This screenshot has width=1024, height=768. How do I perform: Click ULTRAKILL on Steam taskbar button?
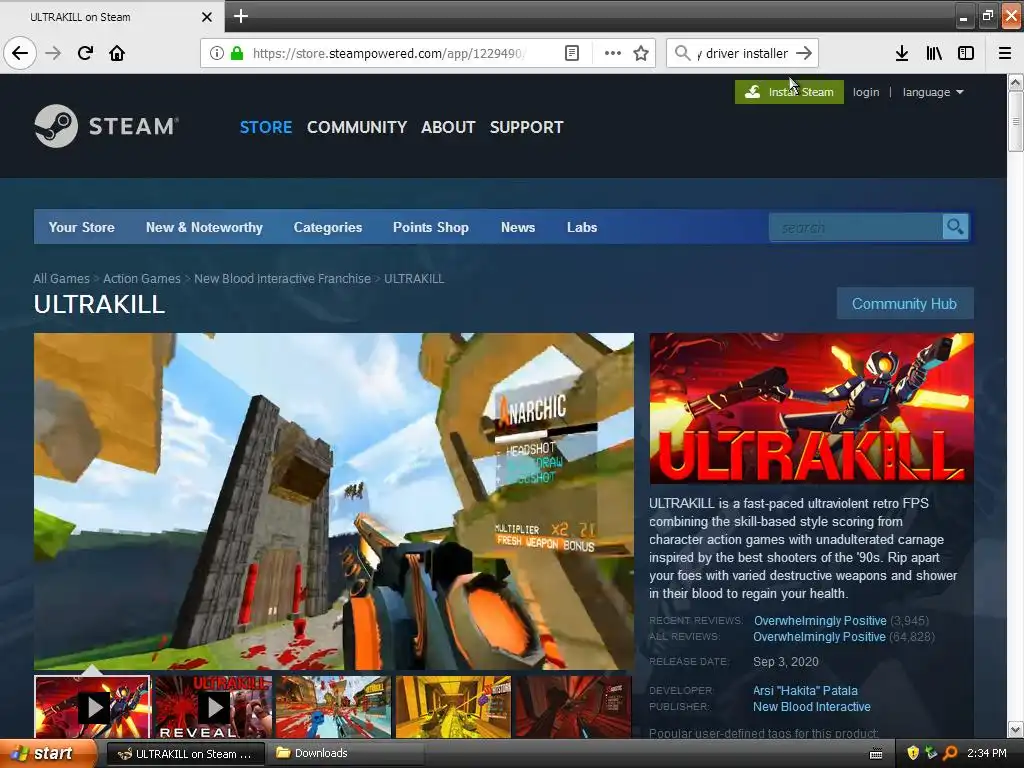pyautogui.click(x=185, y=753)
